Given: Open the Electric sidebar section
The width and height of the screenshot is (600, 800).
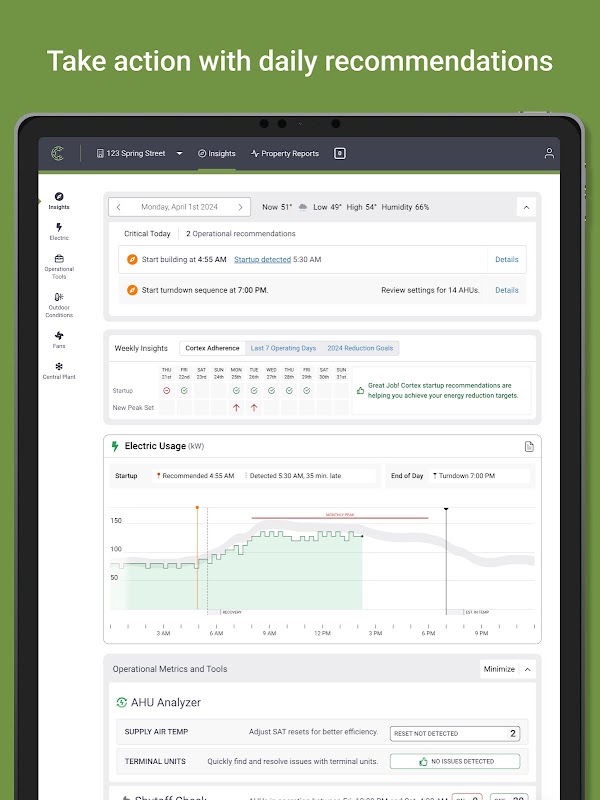Looking at the screenshot, I should [59, 231].
